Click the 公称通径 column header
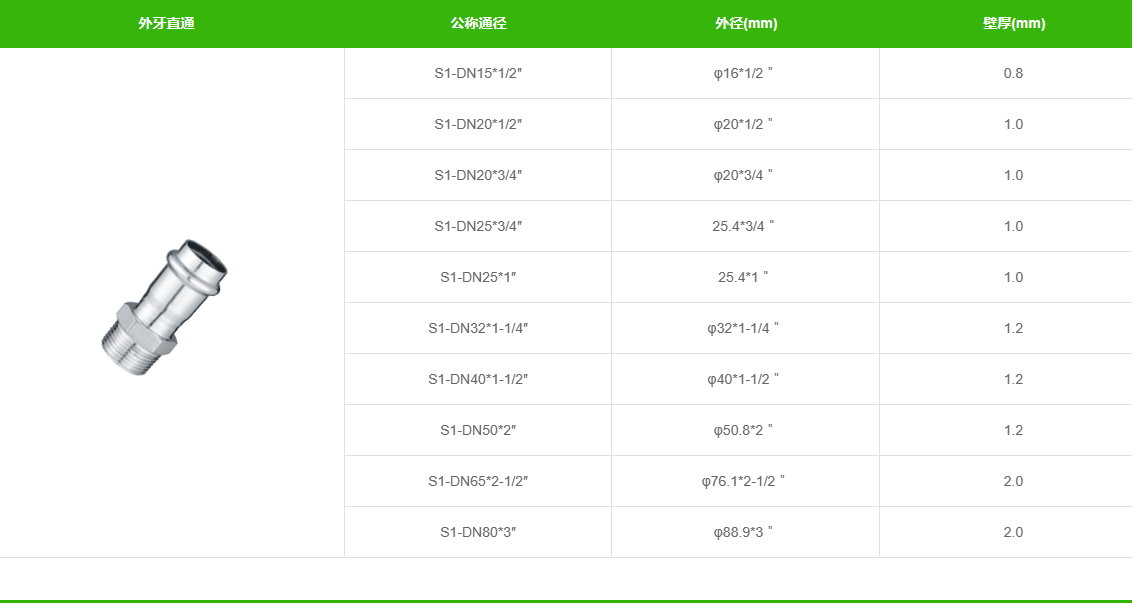The width and height of the screenshot is (1132, 603). pos(478,24)
